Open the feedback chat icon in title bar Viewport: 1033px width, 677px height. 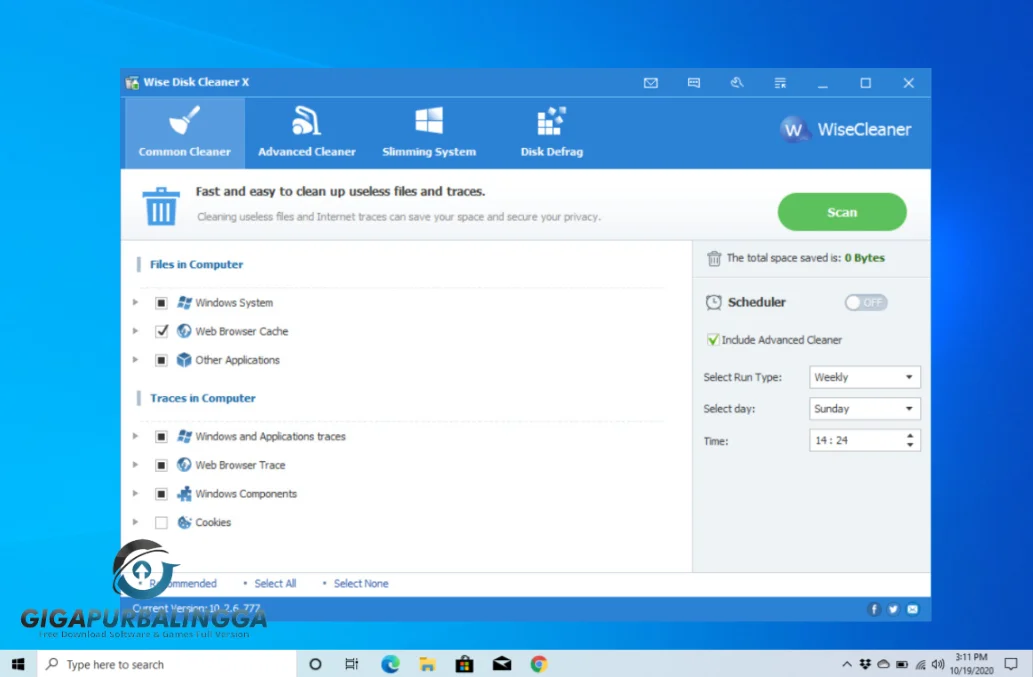tap(694, 83)
